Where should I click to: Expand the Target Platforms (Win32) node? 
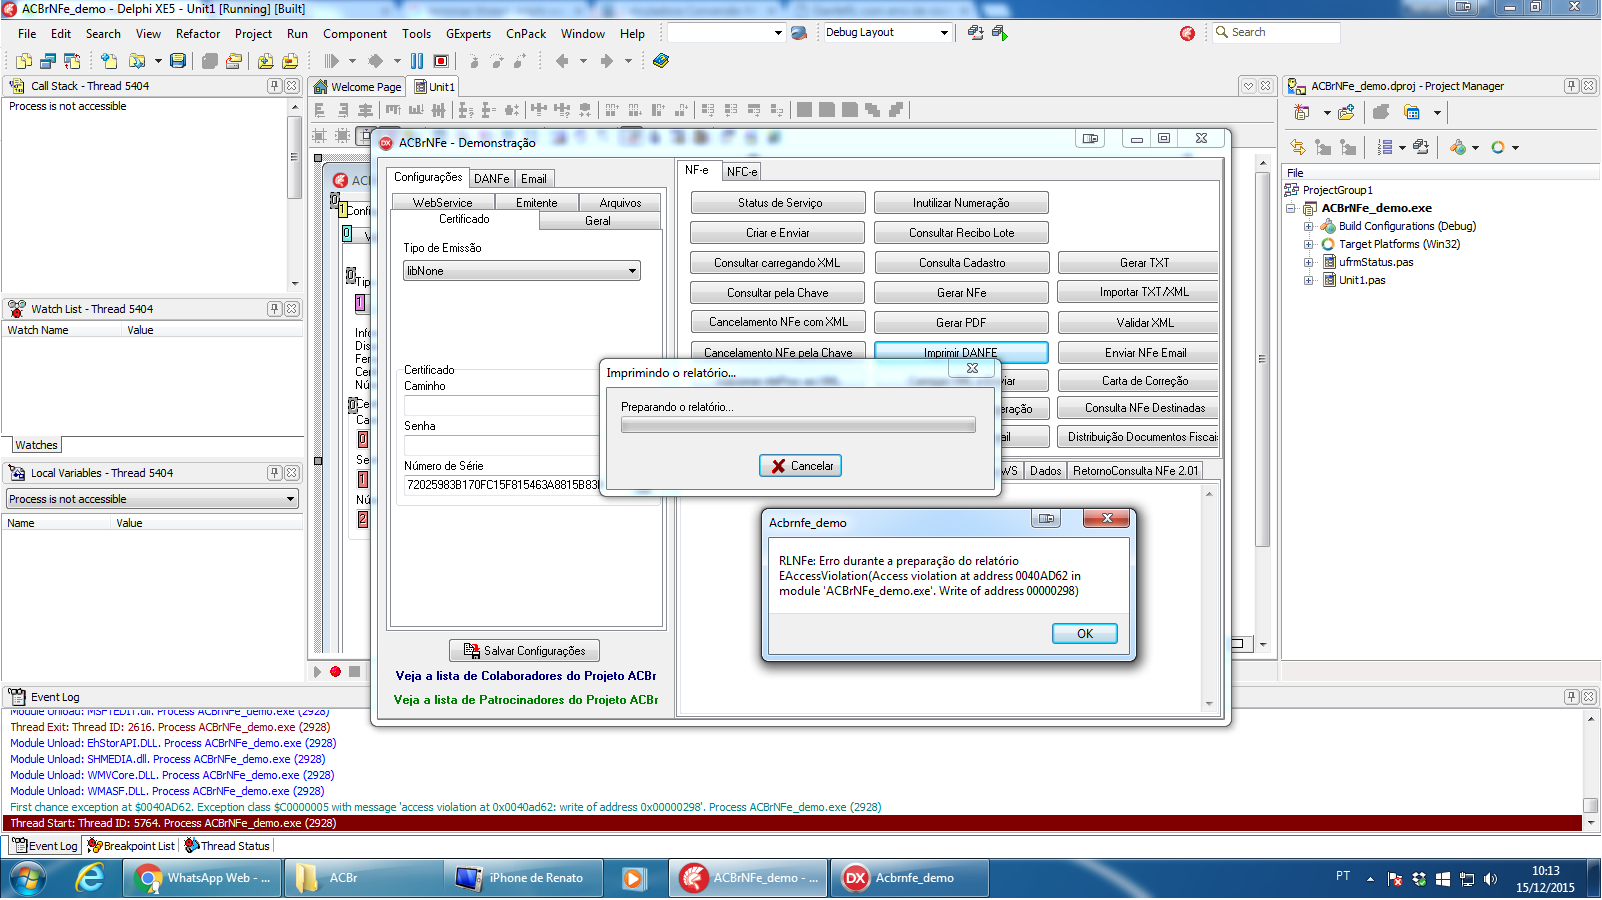1308,244
